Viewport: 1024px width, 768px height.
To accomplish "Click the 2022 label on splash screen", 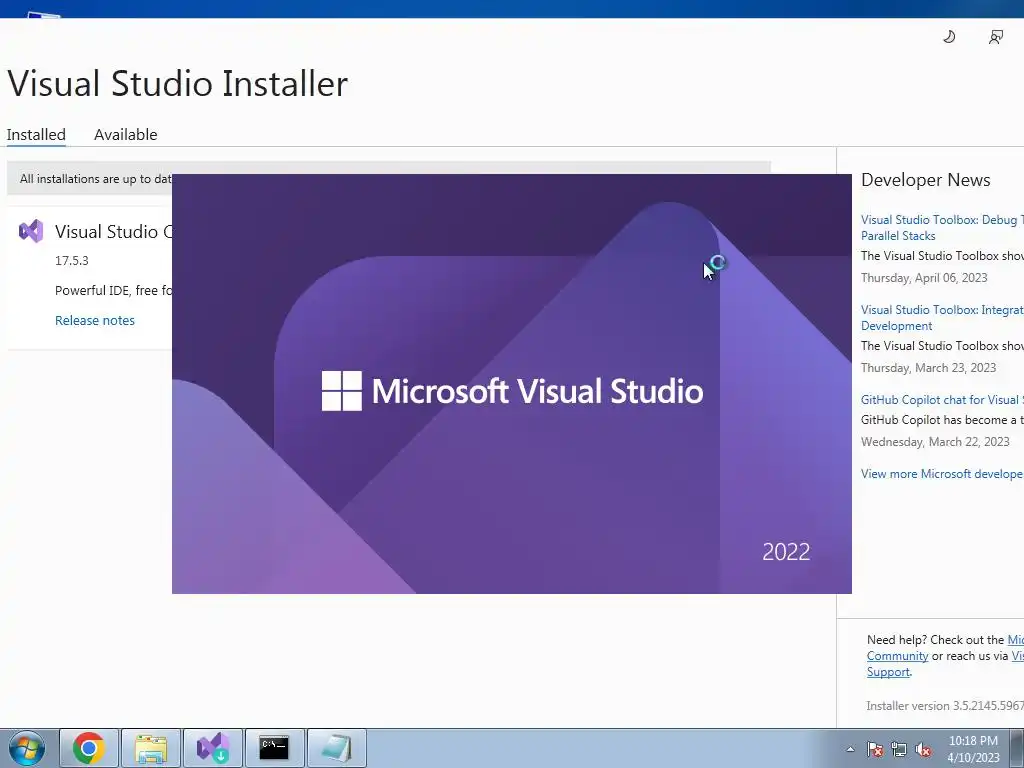I will tap(786, 552).
